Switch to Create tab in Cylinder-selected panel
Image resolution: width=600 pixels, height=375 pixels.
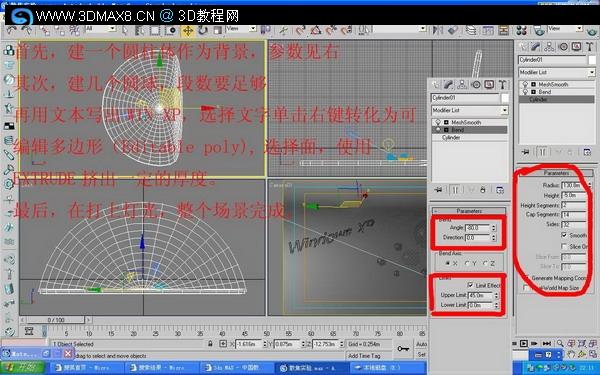(x=522, y=47)
